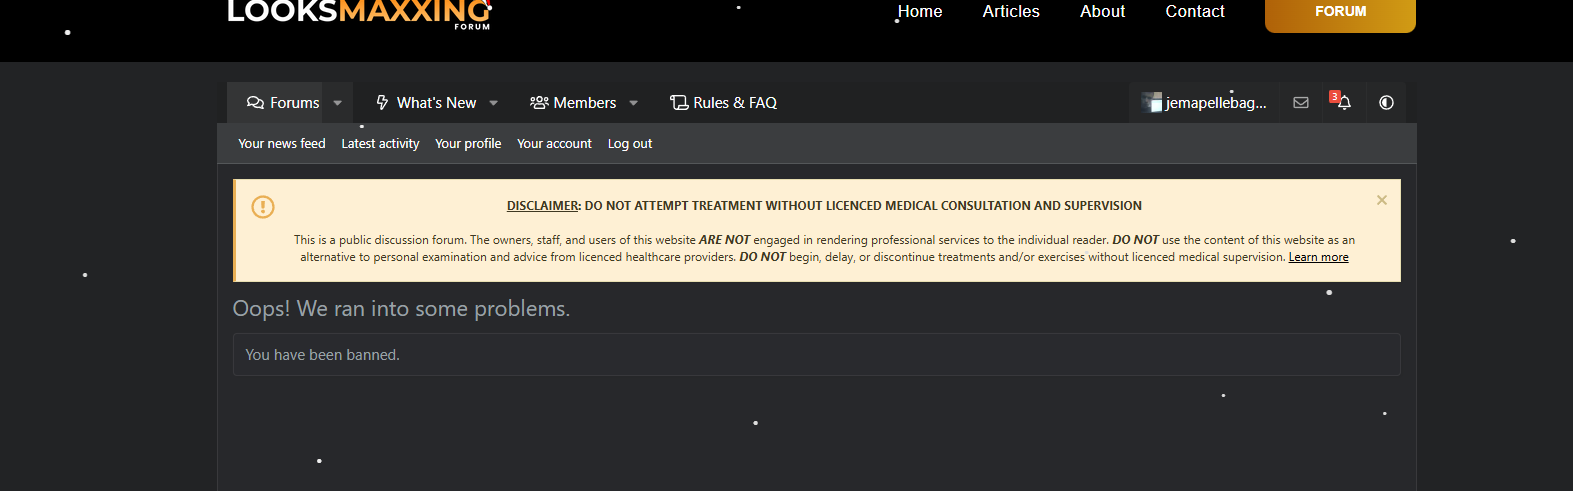Open the What's New section

click(427, 103)
